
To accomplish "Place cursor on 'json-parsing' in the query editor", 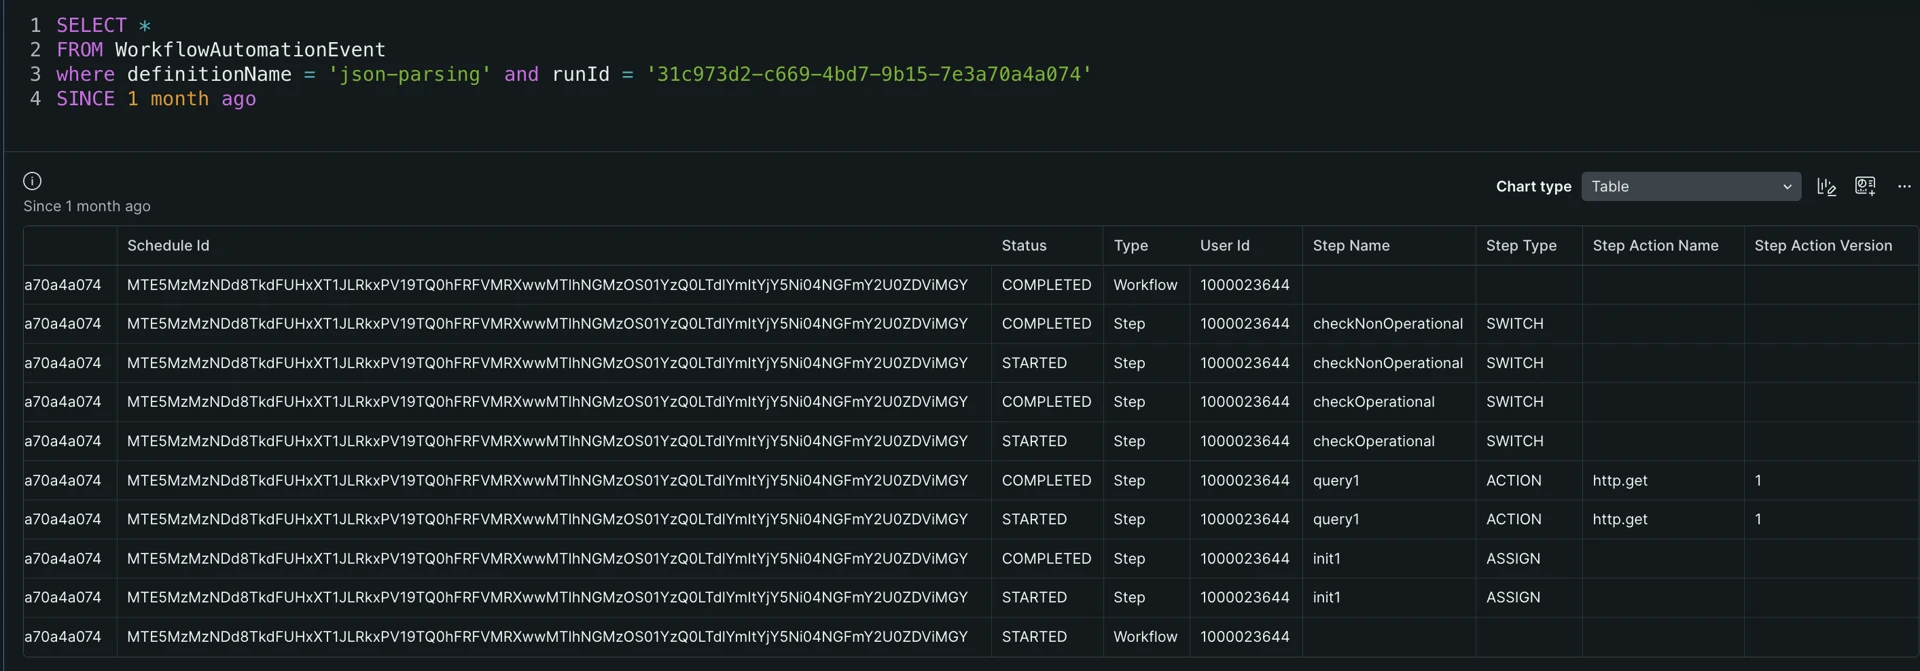I will tap(409, 75).
